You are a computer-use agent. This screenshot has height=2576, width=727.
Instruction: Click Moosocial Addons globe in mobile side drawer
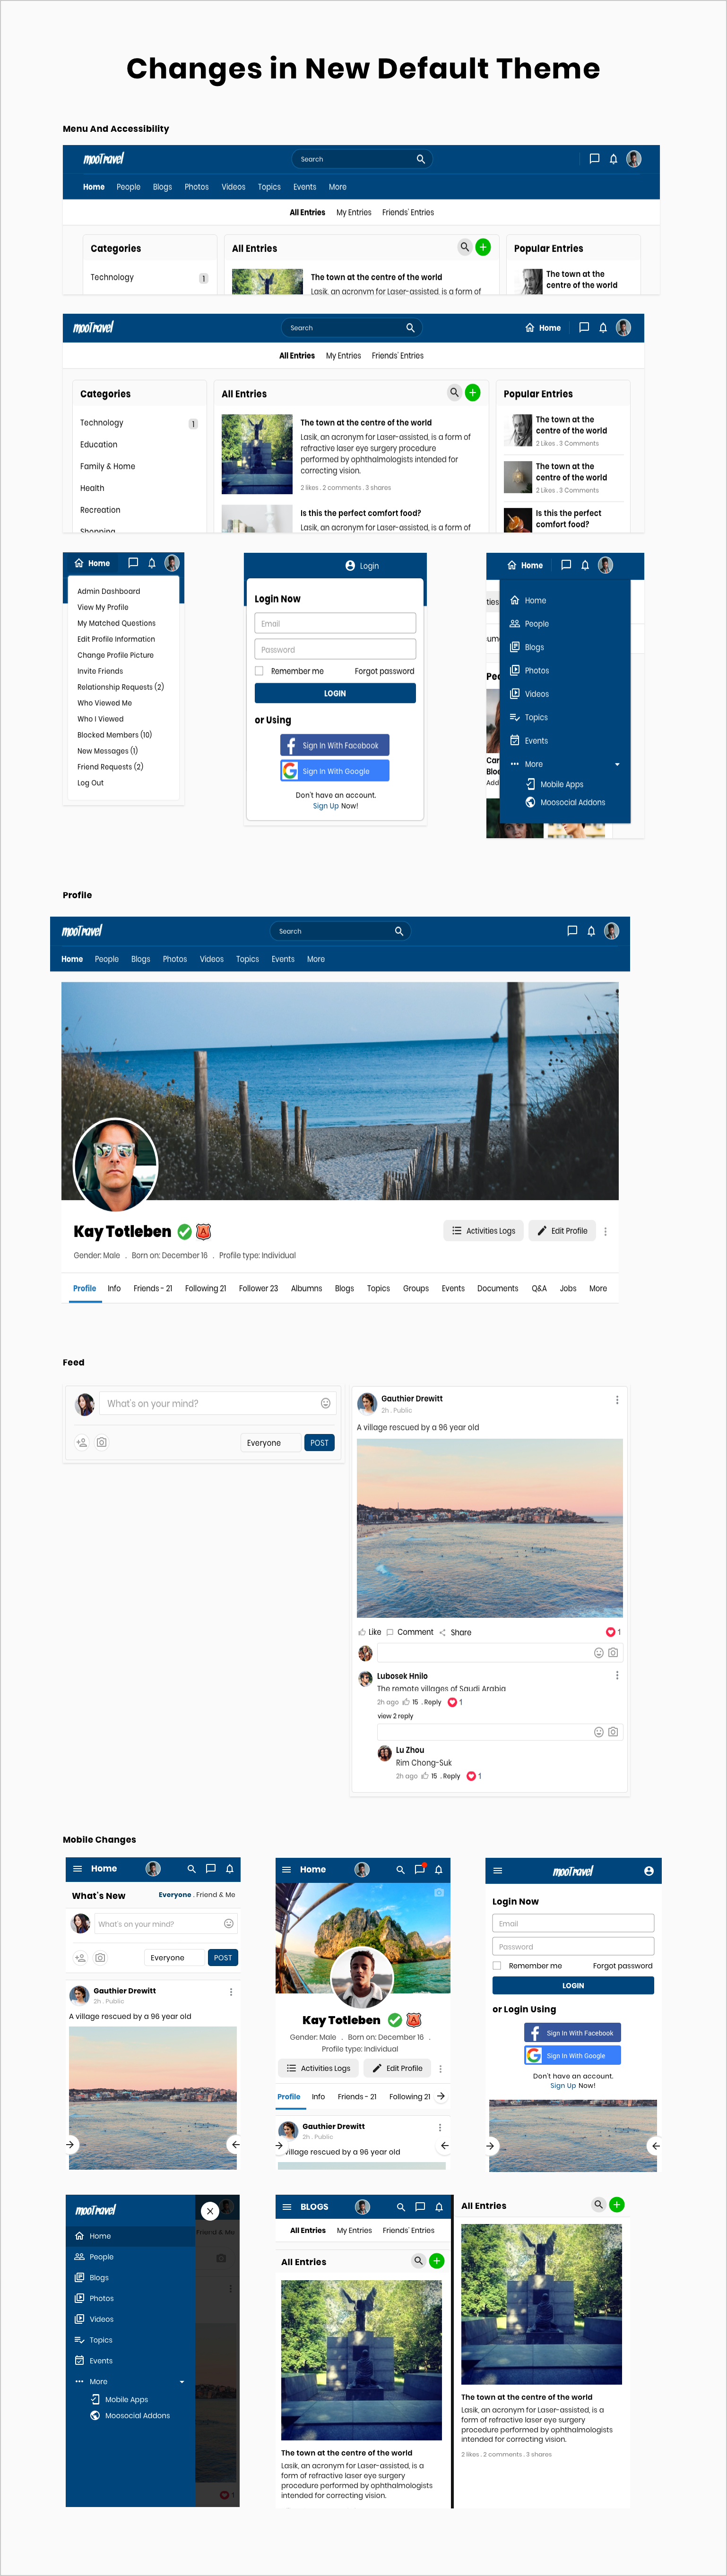point(95,2416)
